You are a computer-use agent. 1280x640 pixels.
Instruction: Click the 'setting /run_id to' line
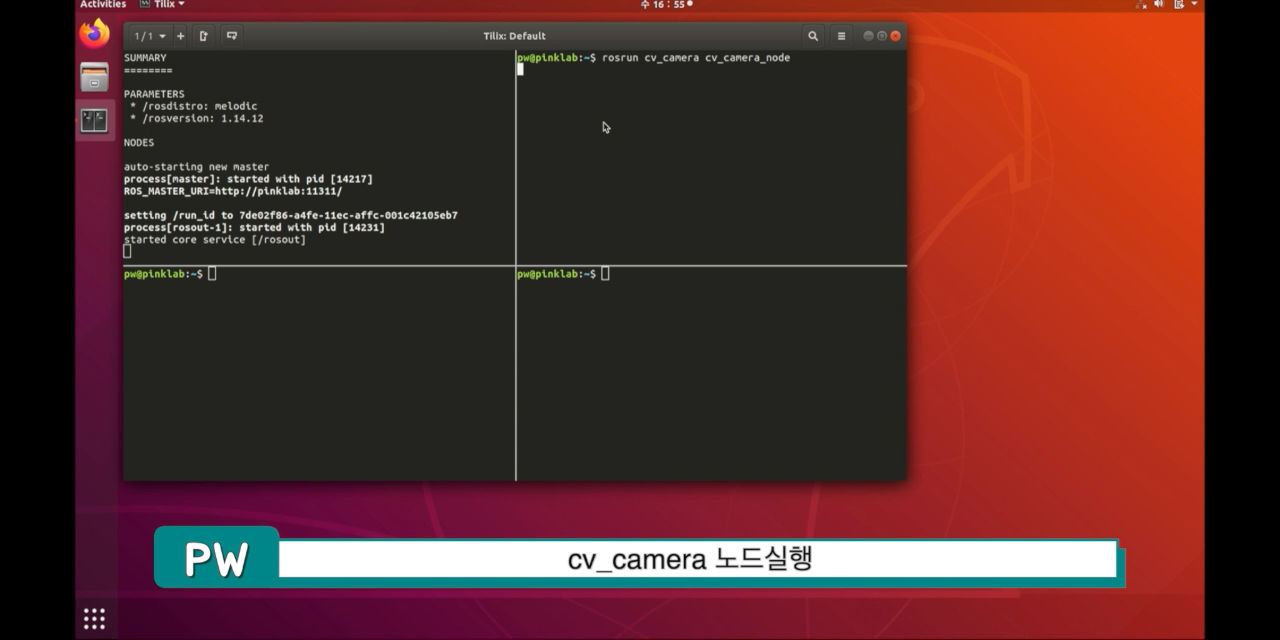coord(291,216)
